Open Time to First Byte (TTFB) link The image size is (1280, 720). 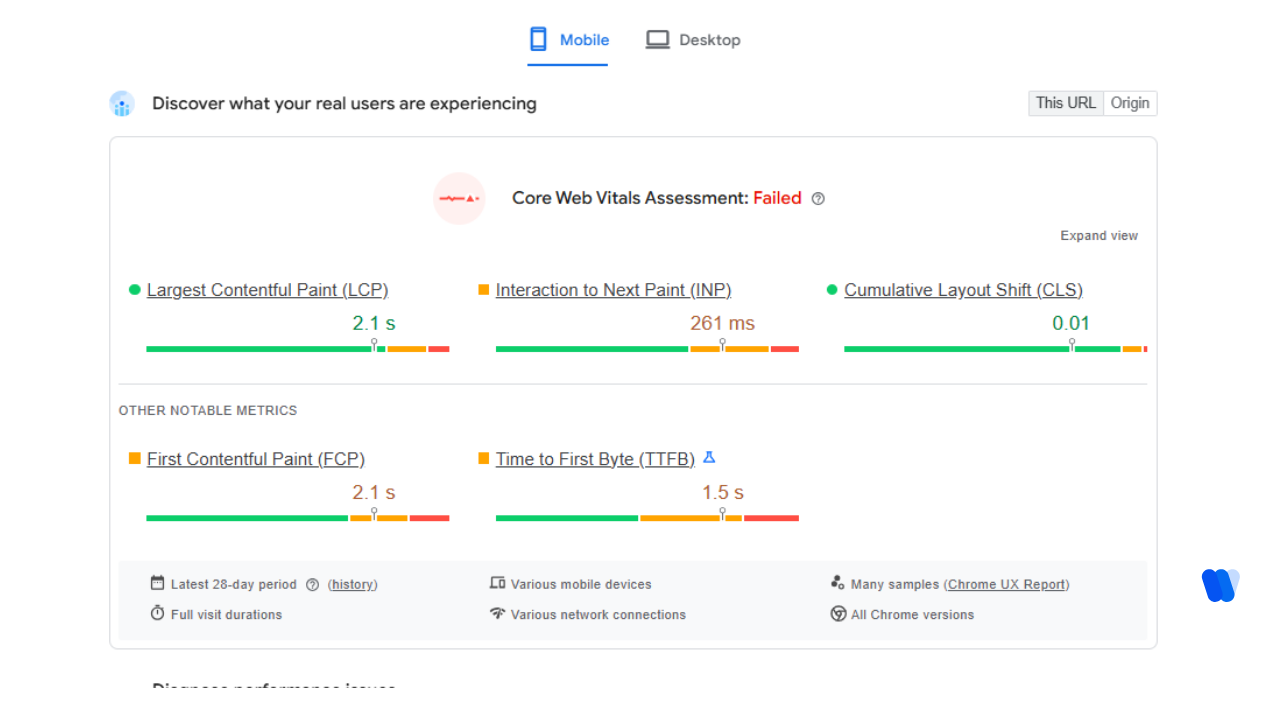(595, 459)
